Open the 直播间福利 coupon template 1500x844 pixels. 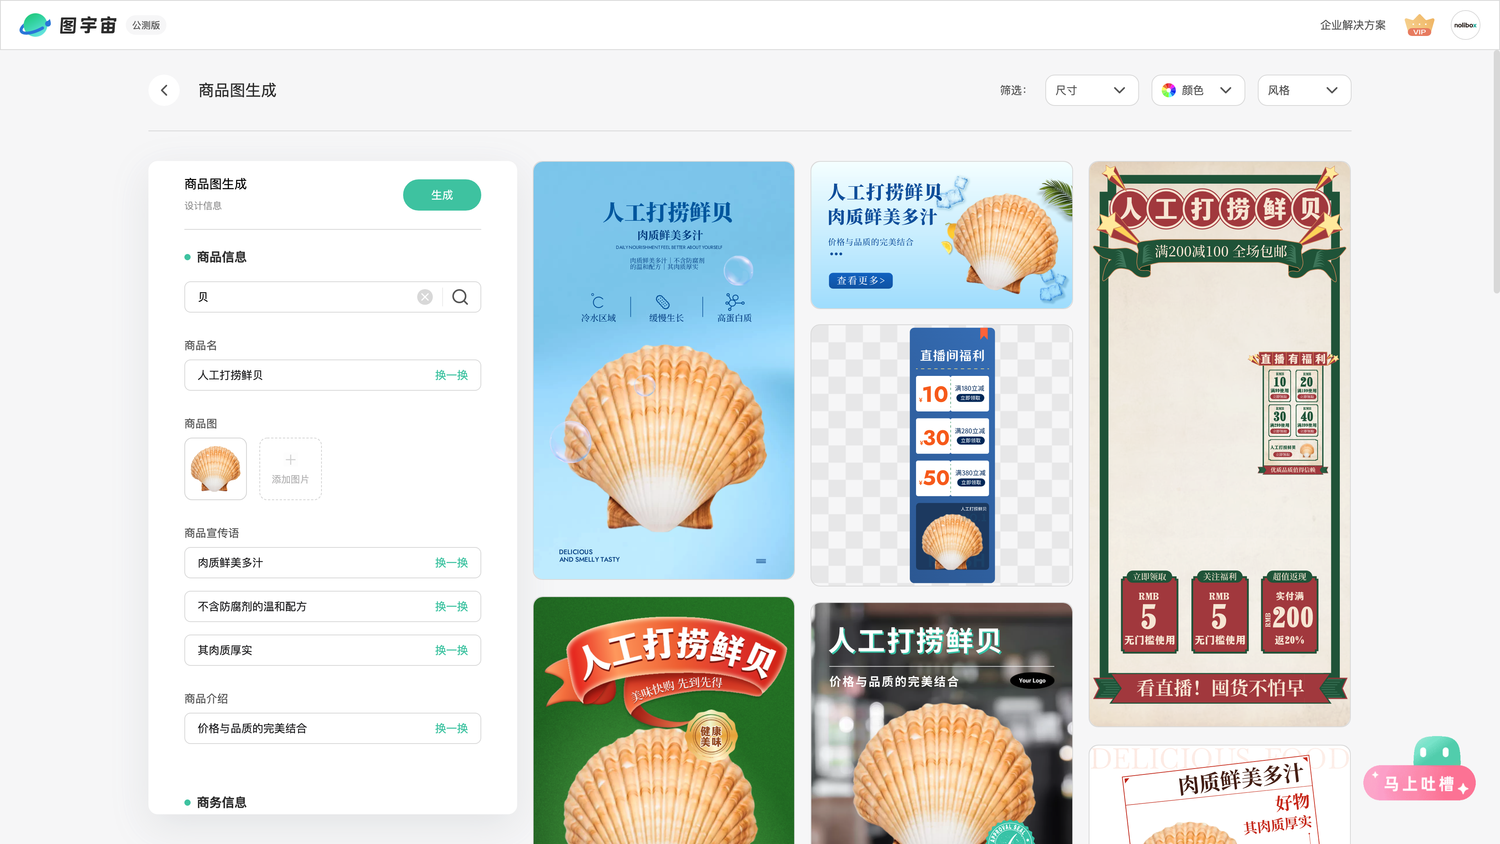pyautogui.click(x=942, y=455)
